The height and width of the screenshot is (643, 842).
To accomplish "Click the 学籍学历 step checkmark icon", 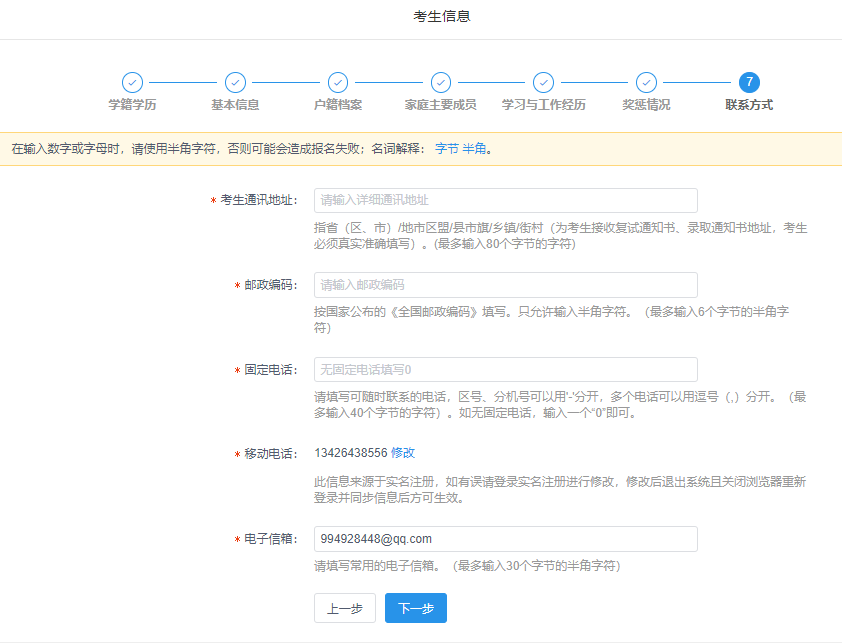I will [x=132, y=83].
